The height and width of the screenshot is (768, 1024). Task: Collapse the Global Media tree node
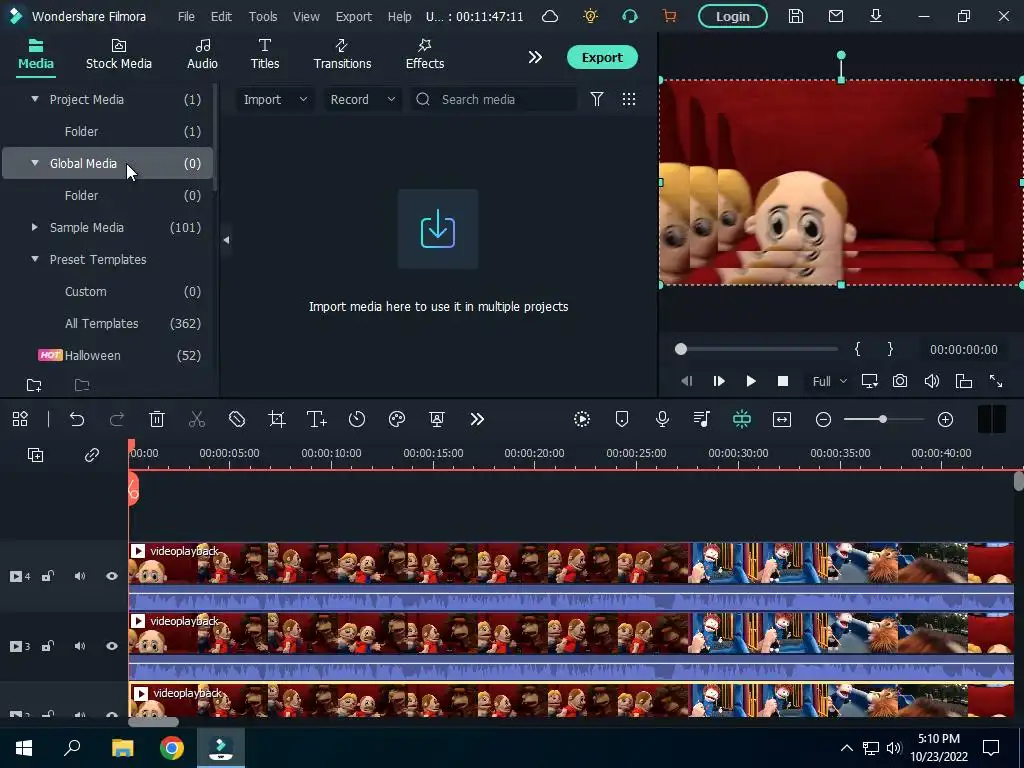click(35, 163)
